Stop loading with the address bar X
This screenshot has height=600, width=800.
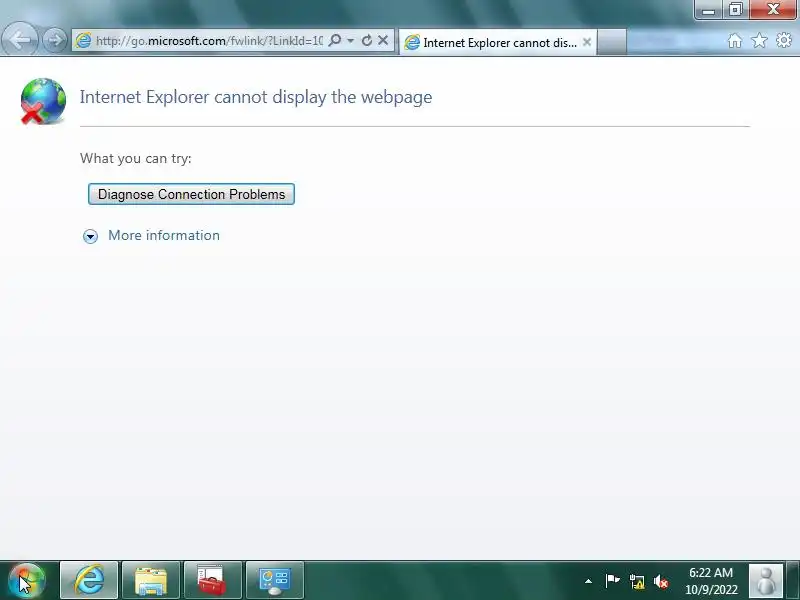point(383,40)
